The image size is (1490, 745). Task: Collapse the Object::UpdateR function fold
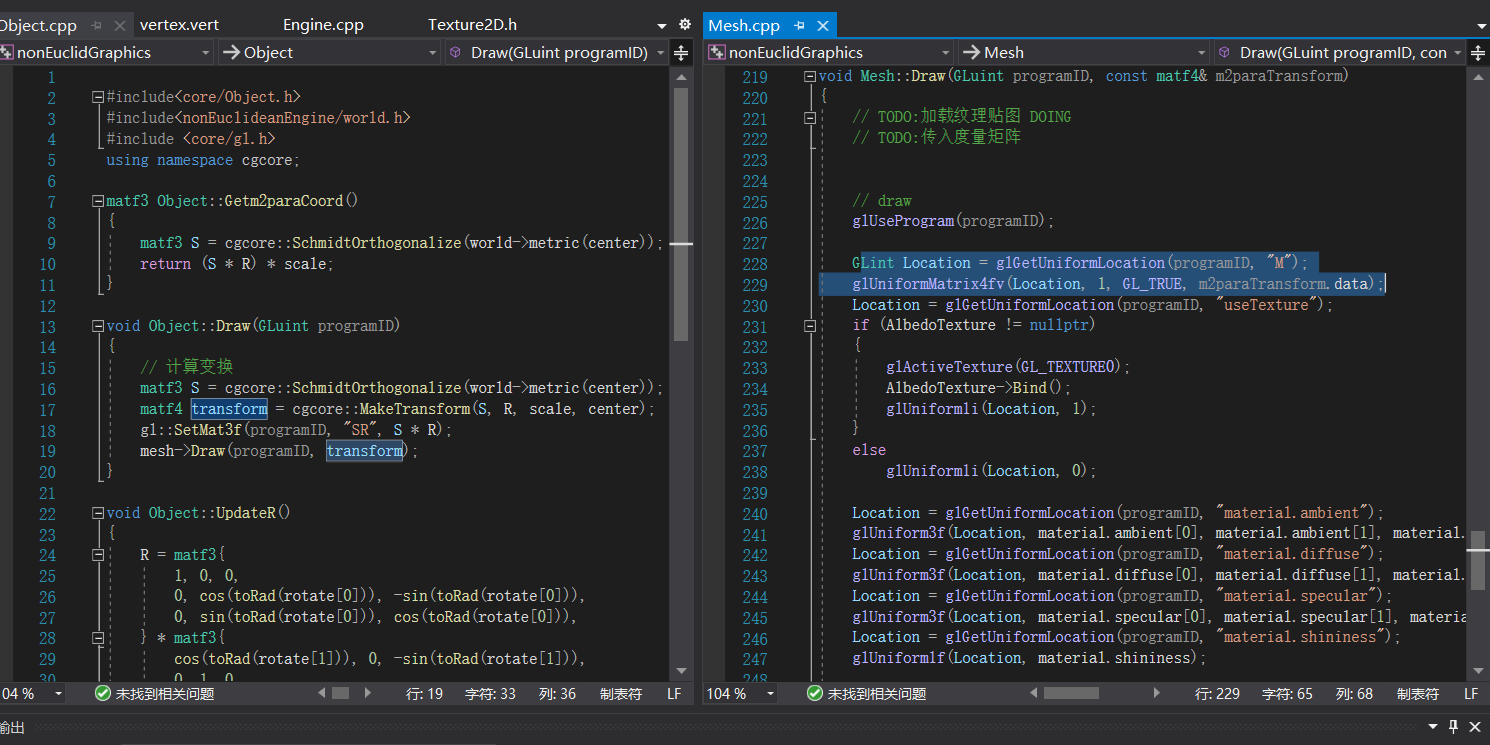pyautogui.click(x=97, y=513)
